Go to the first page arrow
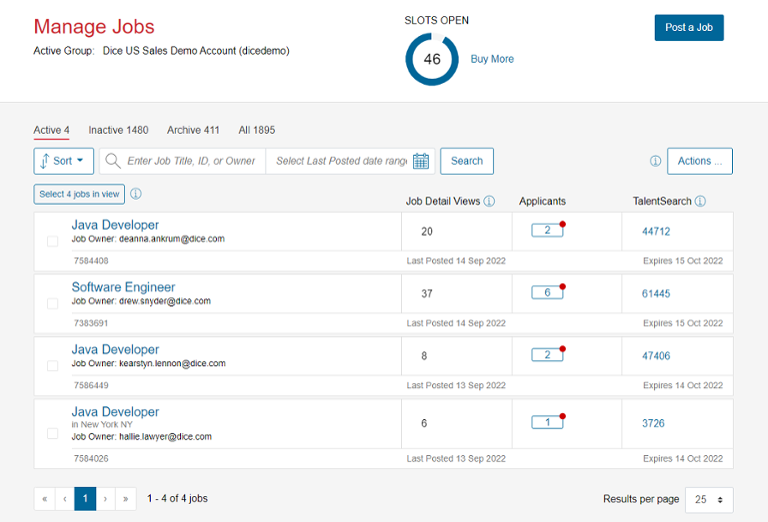 (44, 498)
